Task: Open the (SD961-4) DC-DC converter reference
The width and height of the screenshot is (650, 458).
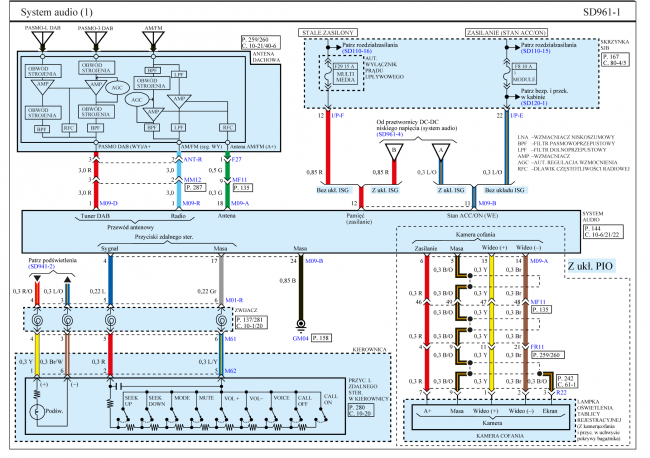Action: click(x=389, y=134)
